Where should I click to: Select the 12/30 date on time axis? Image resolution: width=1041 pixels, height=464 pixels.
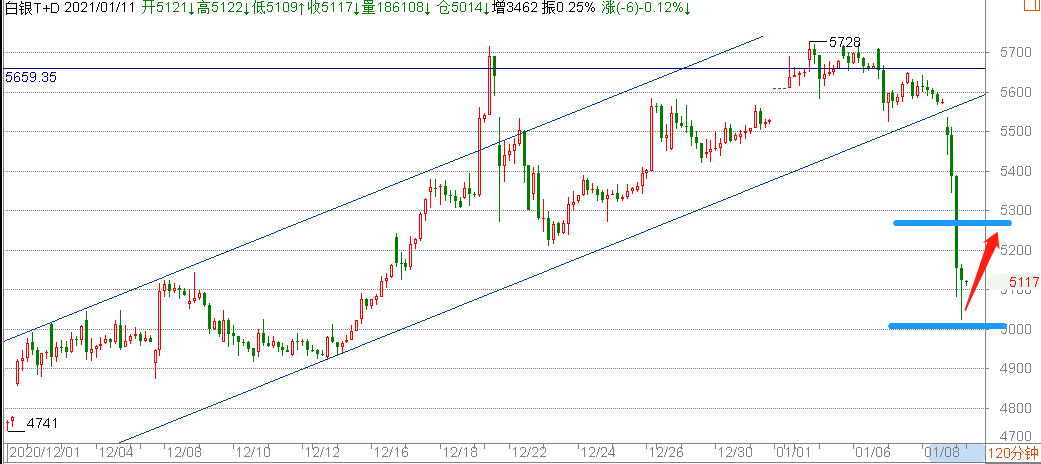point(736,454)
